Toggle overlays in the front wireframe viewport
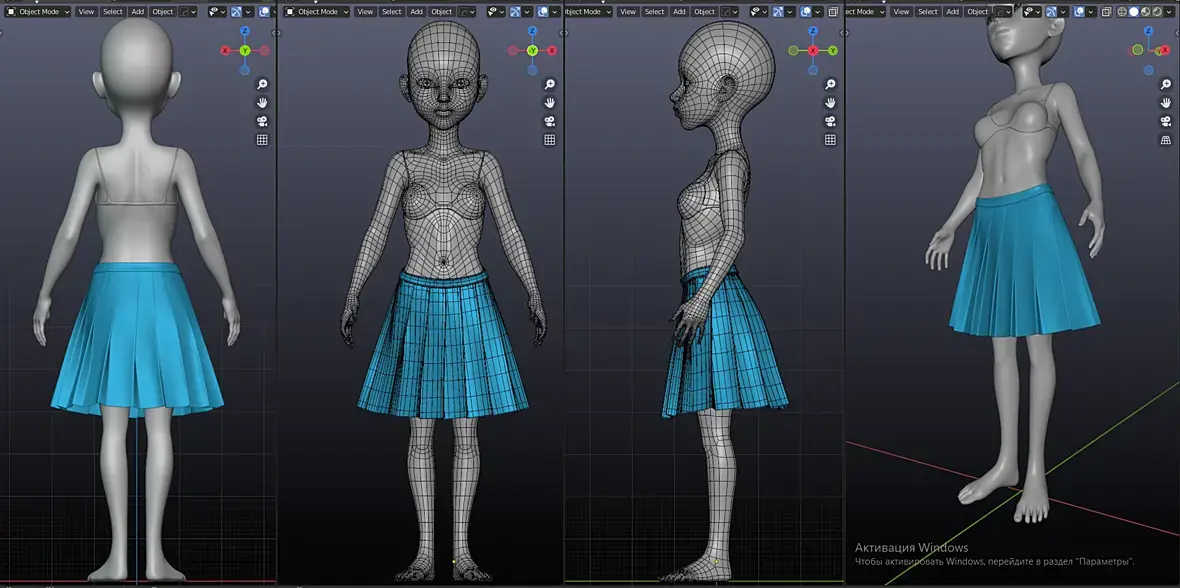Image resolution: width=1180 pixels, height=588 pixels. [543, 11]
